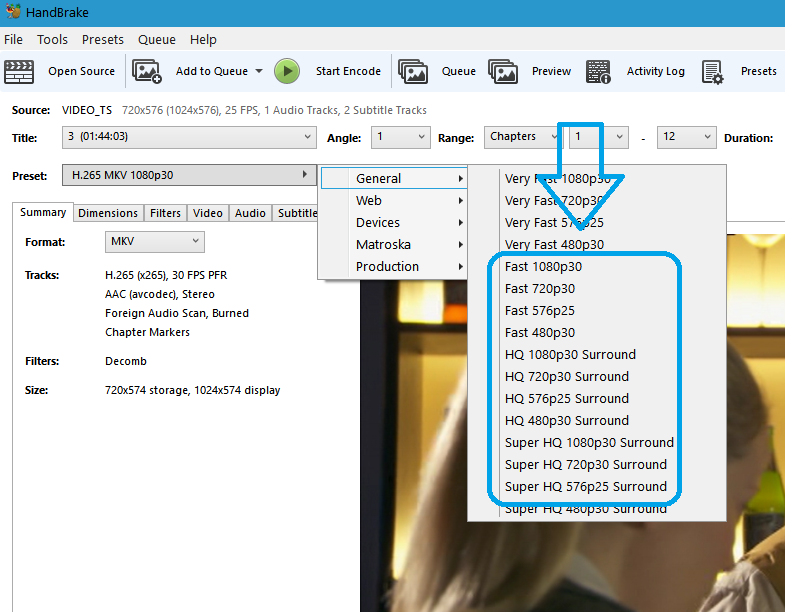Click the Decomb filter text
The height and width of the screenshot is (612, 785).
click(x=126, y=361)
